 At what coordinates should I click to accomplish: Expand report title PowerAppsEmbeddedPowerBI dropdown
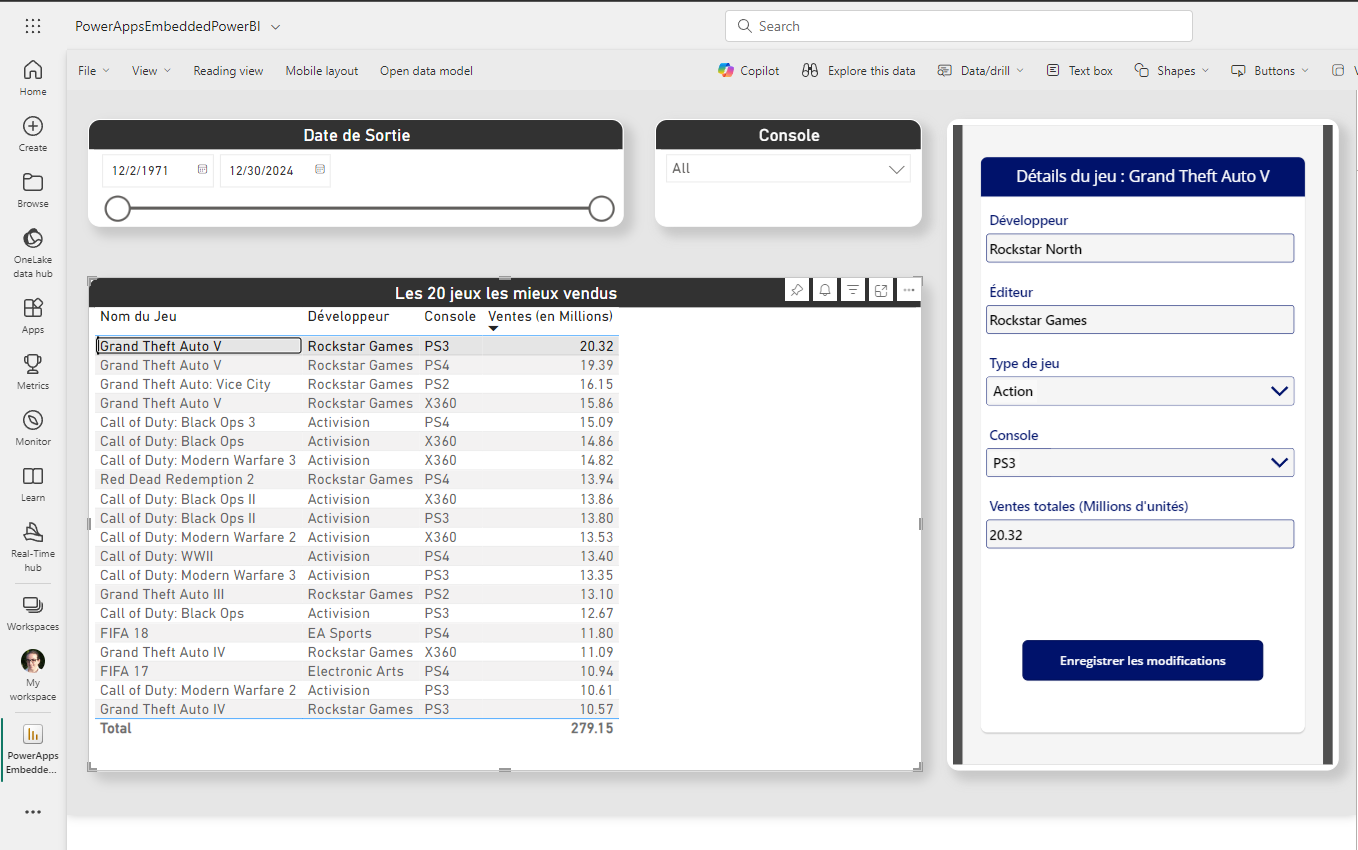click(276, 27)
